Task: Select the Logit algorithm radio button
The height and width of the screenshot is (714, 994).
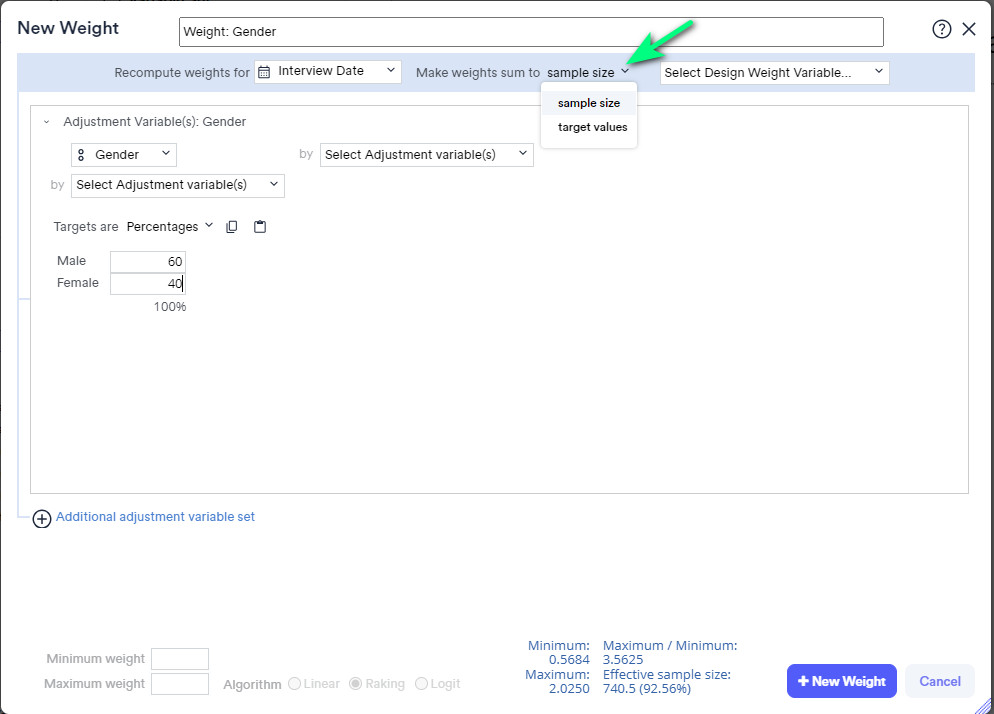Action: pyautogui.click(x=421, y=684)
